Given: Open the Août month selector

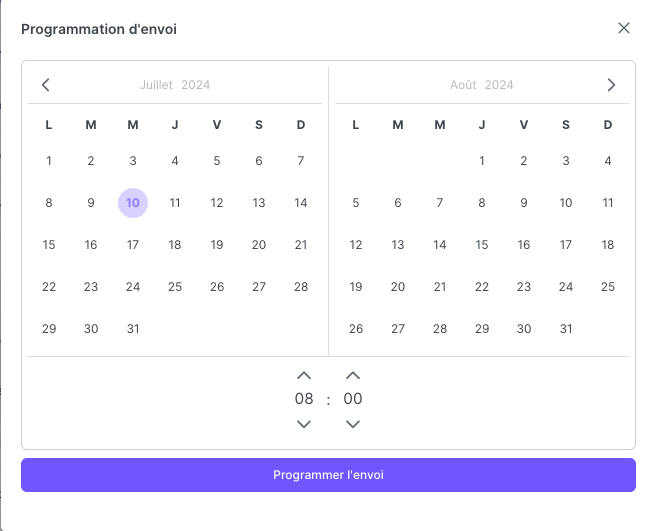Looking at the screenshot, I should (x=463, y=85).
